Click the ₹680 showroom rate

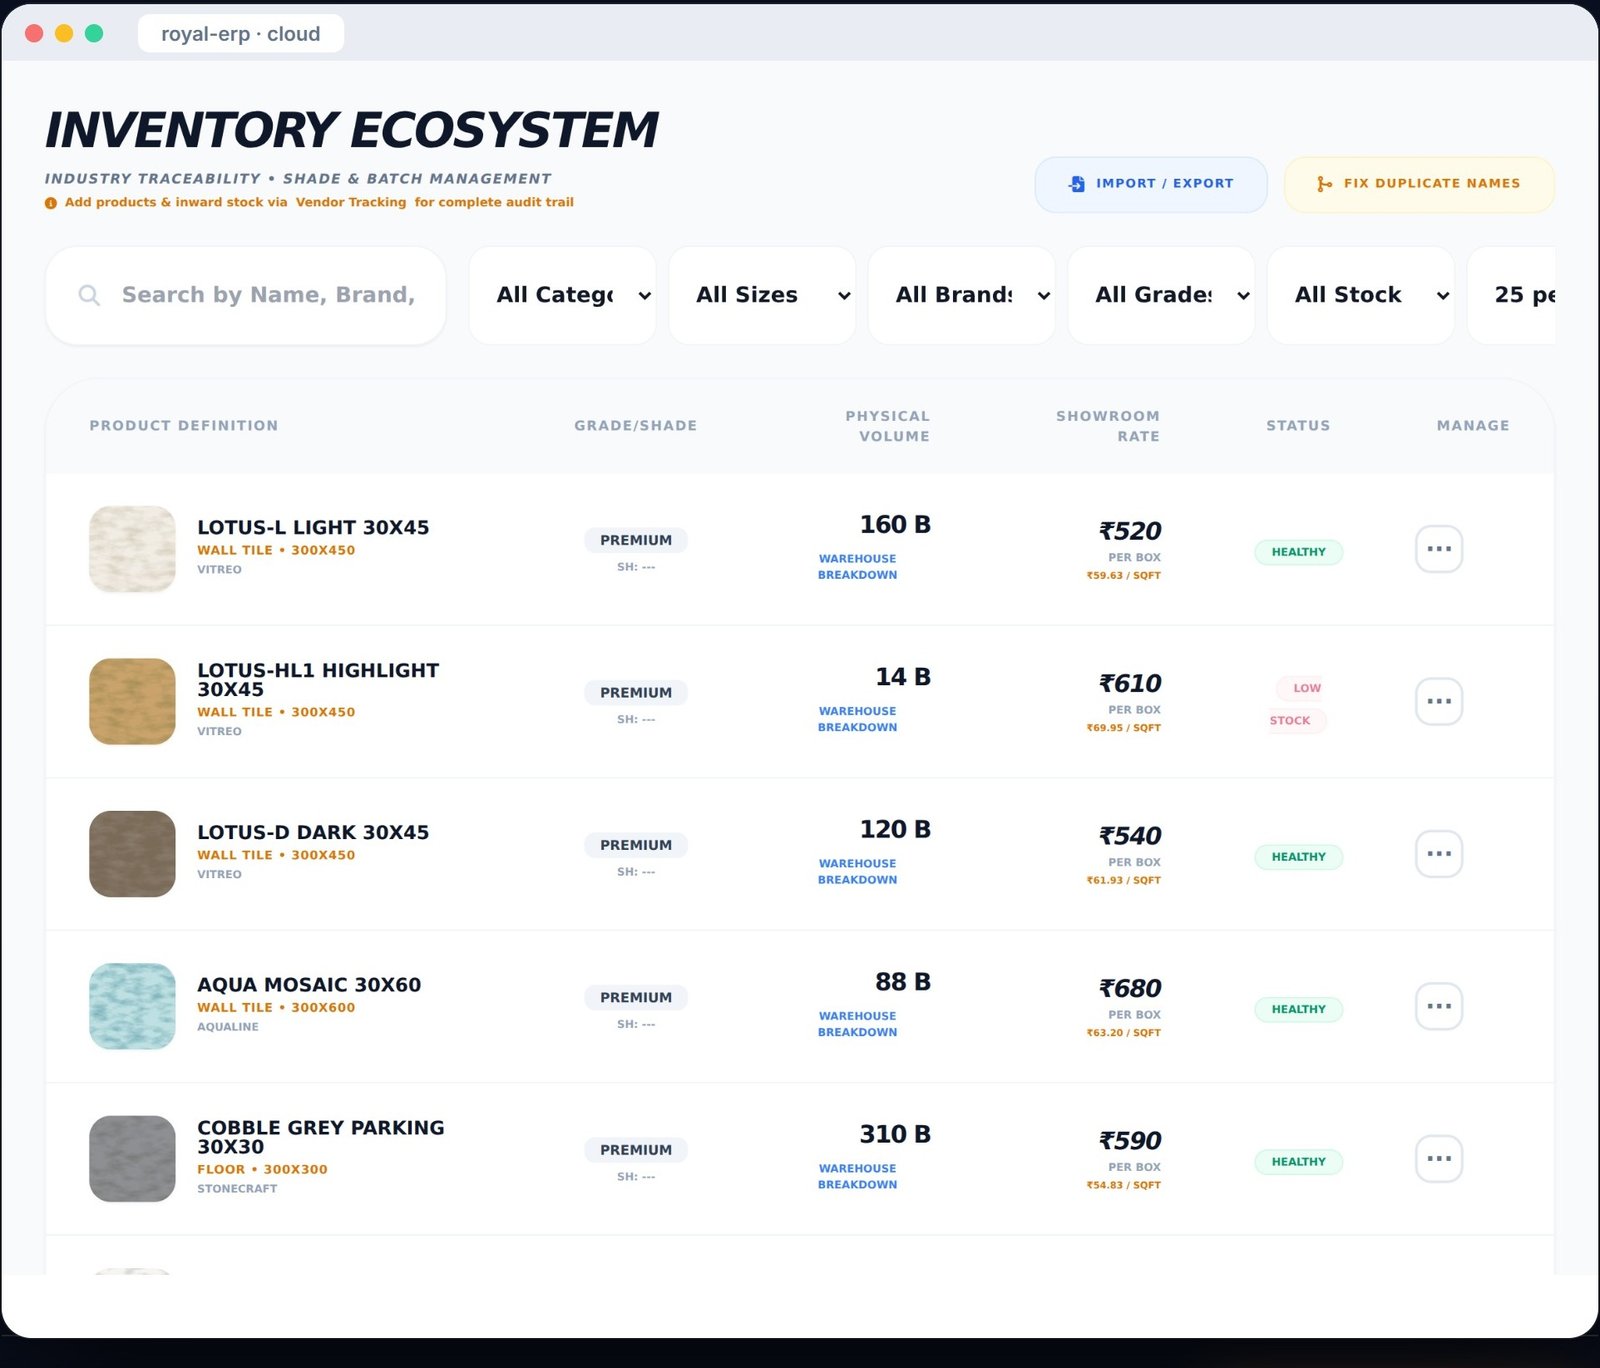[1130, 988]
